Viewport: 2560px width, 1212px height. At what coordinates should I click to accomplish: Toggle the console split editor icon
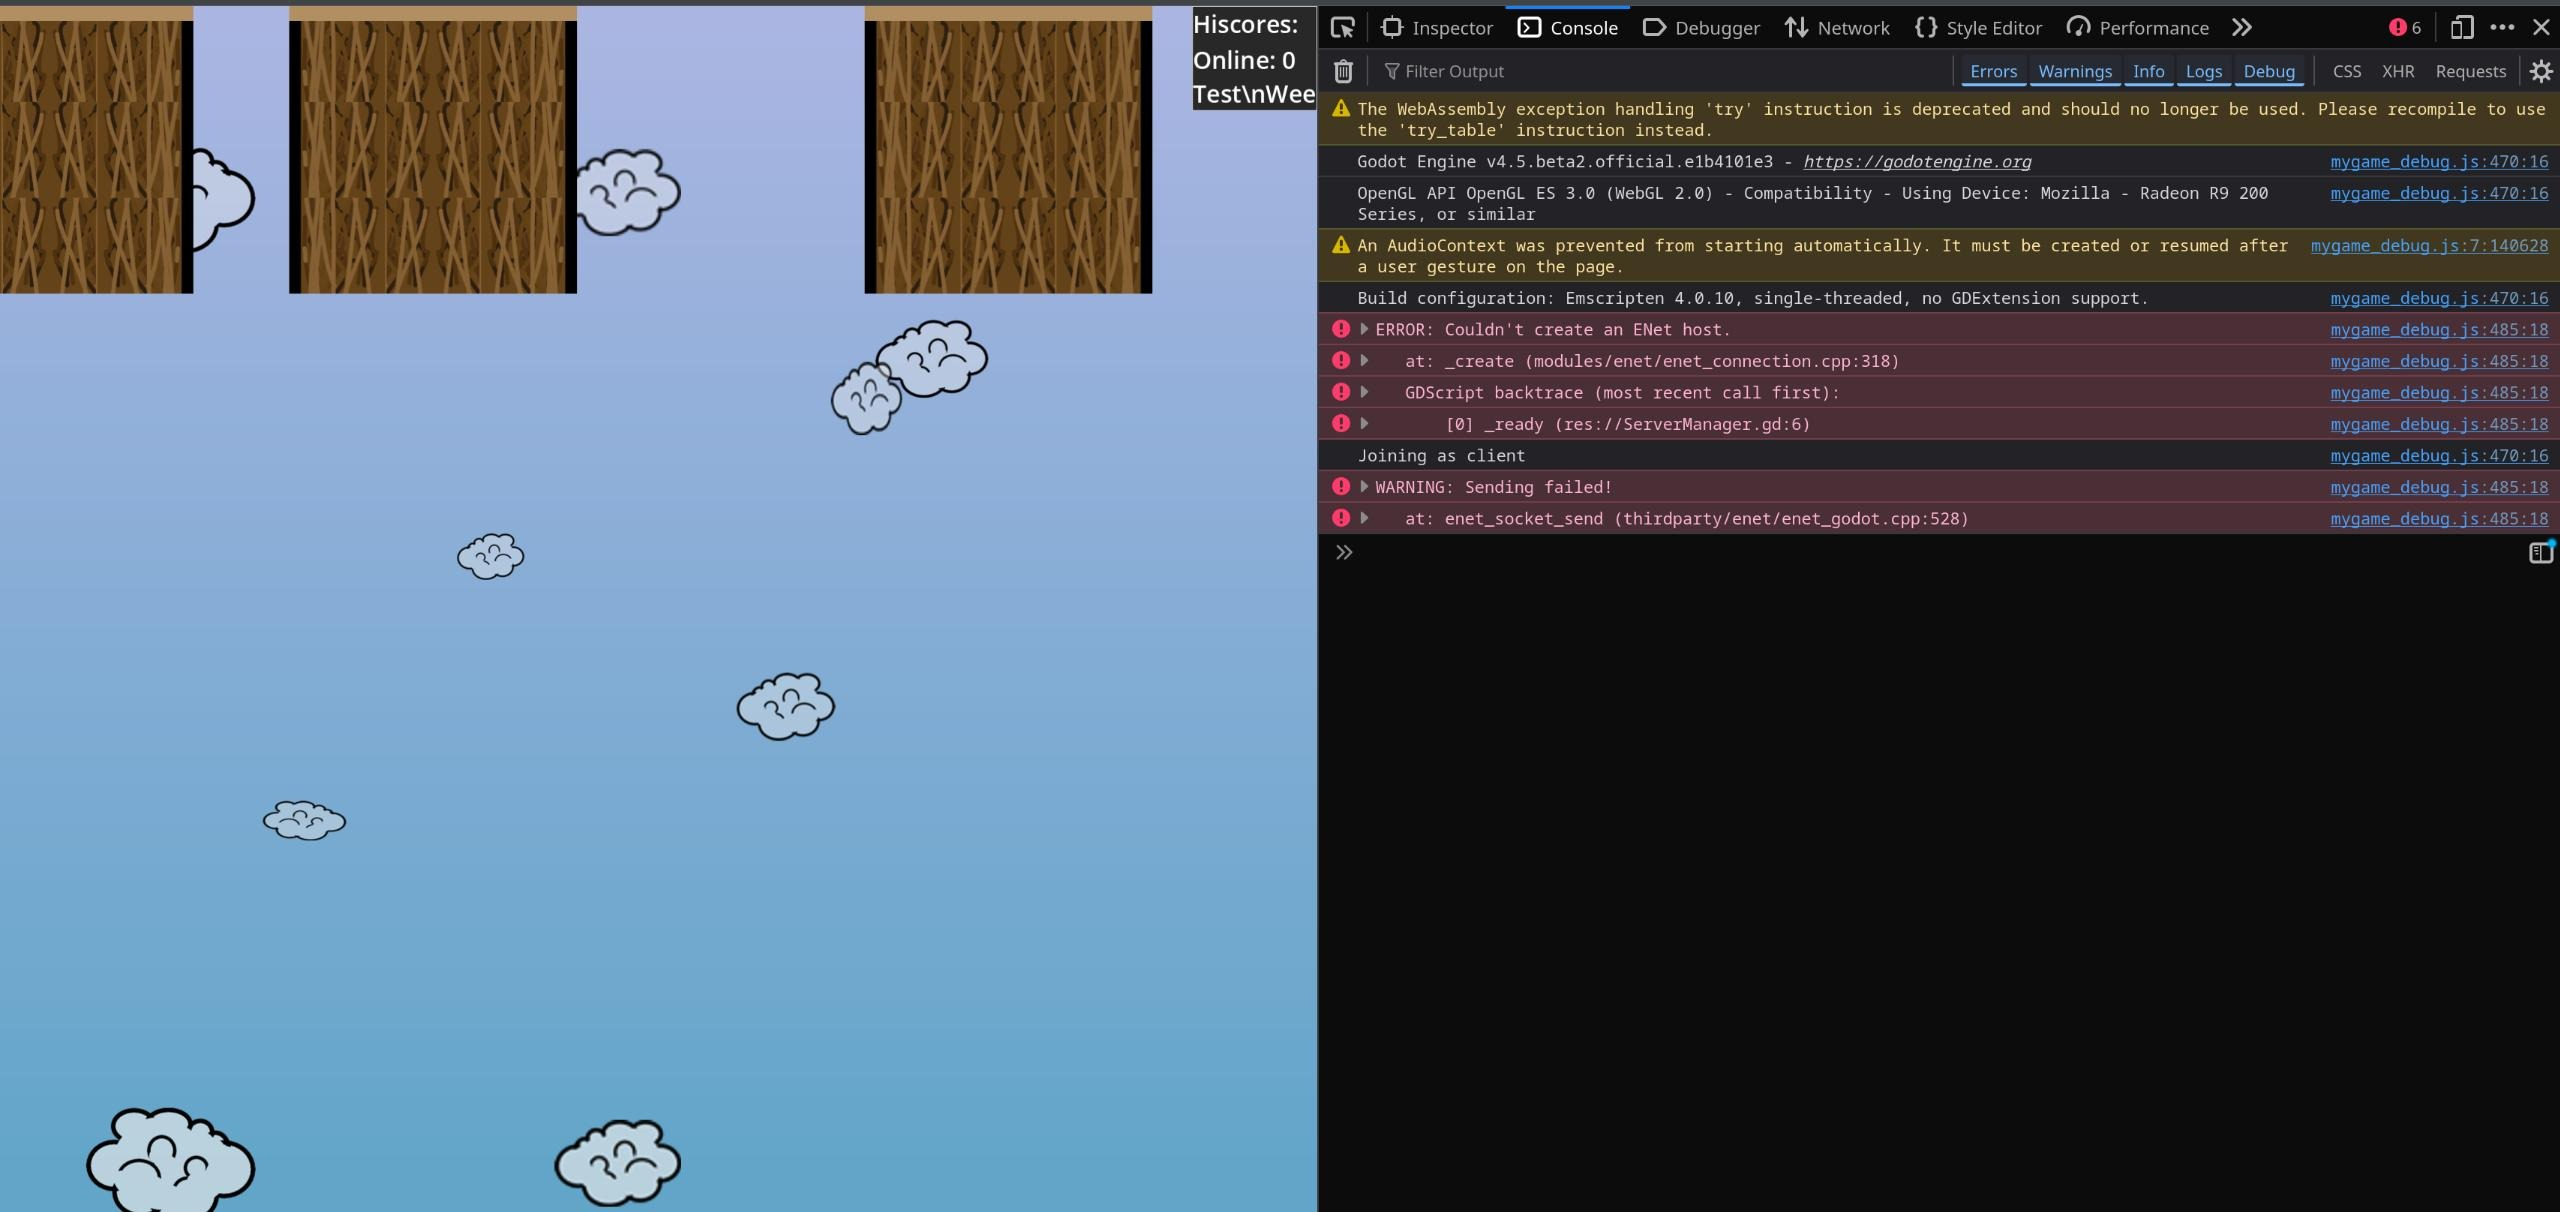click(2541, 552)
